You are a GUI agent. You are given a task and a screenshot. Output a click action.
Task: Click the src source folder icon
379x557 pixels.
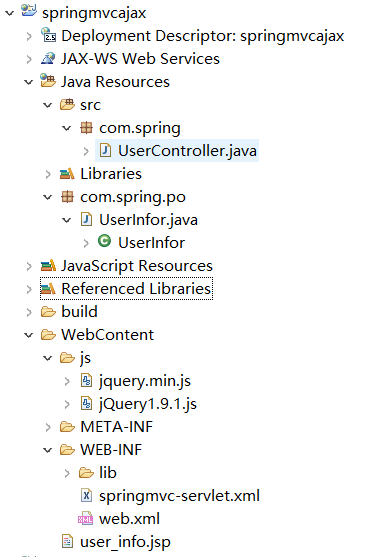tap(67, 104)
